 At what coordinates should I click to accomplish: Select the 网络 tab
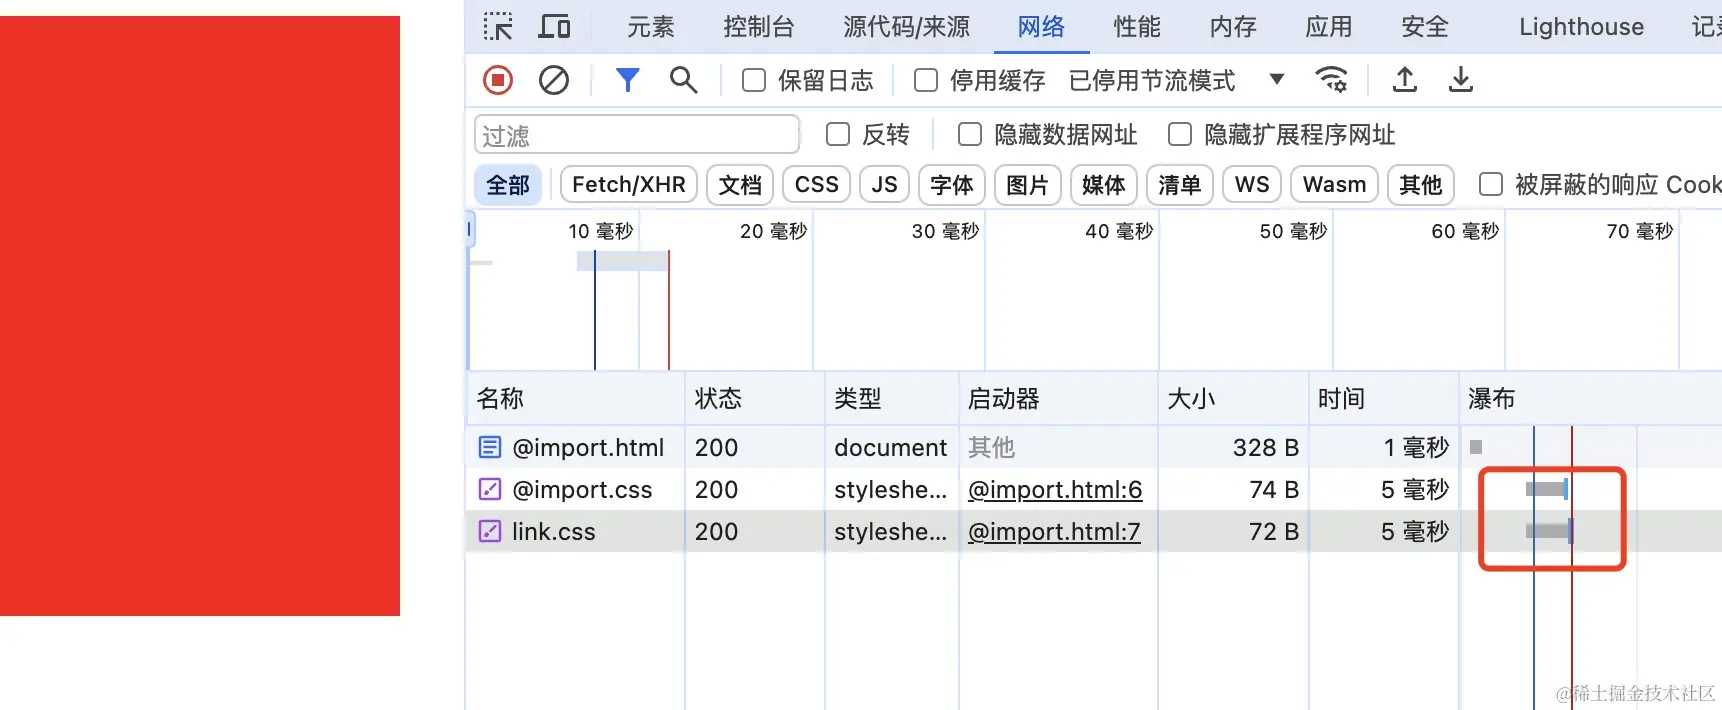(x=1041, y=27)
